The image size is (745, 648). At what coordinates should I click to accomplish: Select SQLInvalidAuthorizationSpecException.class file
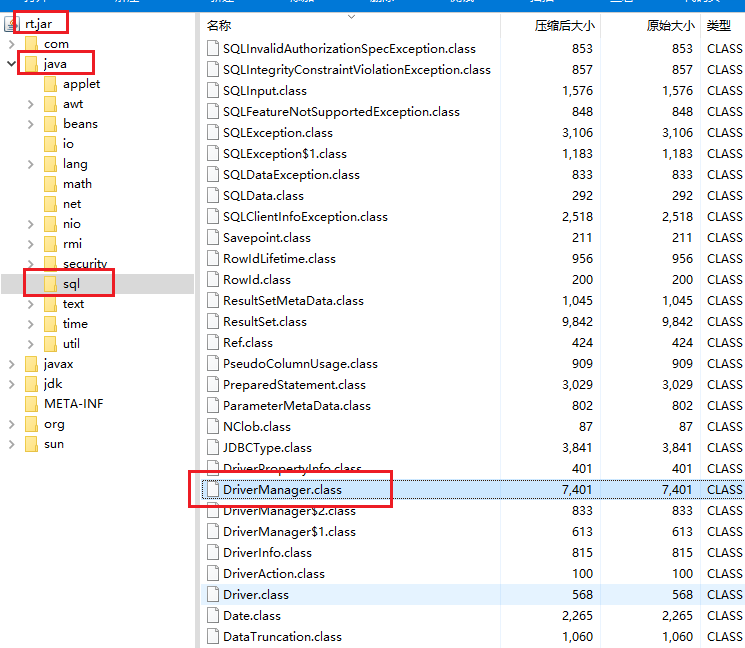[349, 49]
